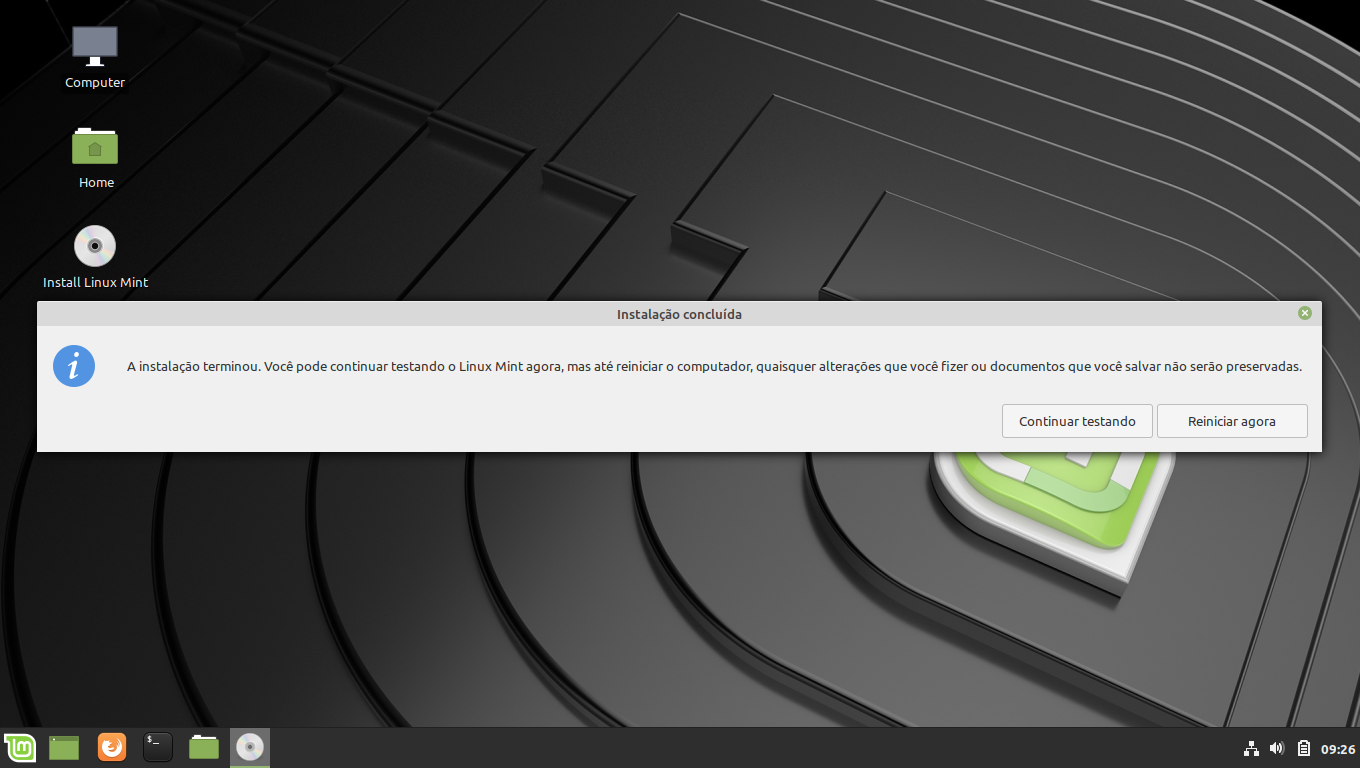Click the Show Desktop panel icon

point(64,747)
